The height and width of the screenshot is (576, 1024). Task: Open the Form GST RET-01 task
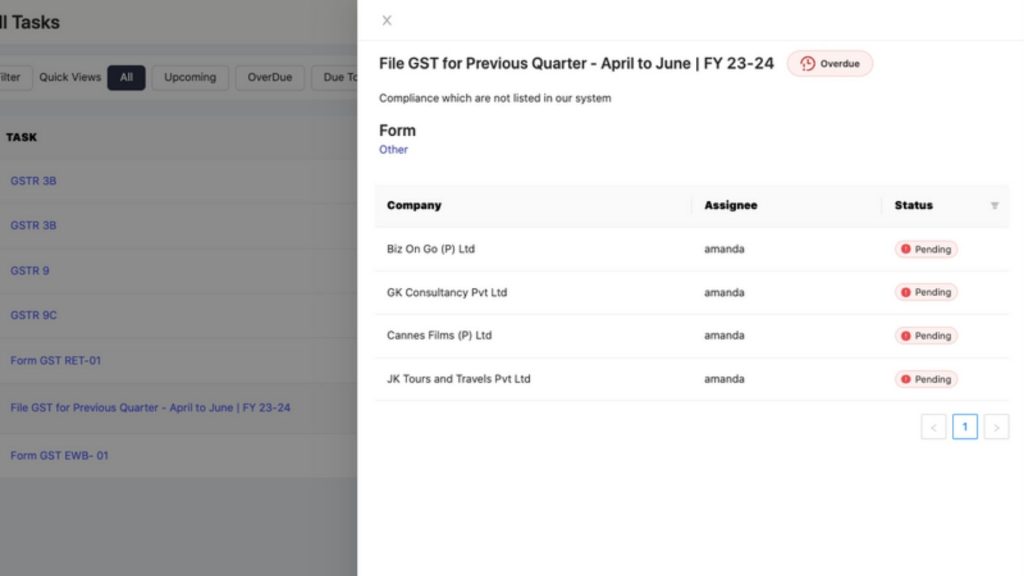[x=56, y=360]
